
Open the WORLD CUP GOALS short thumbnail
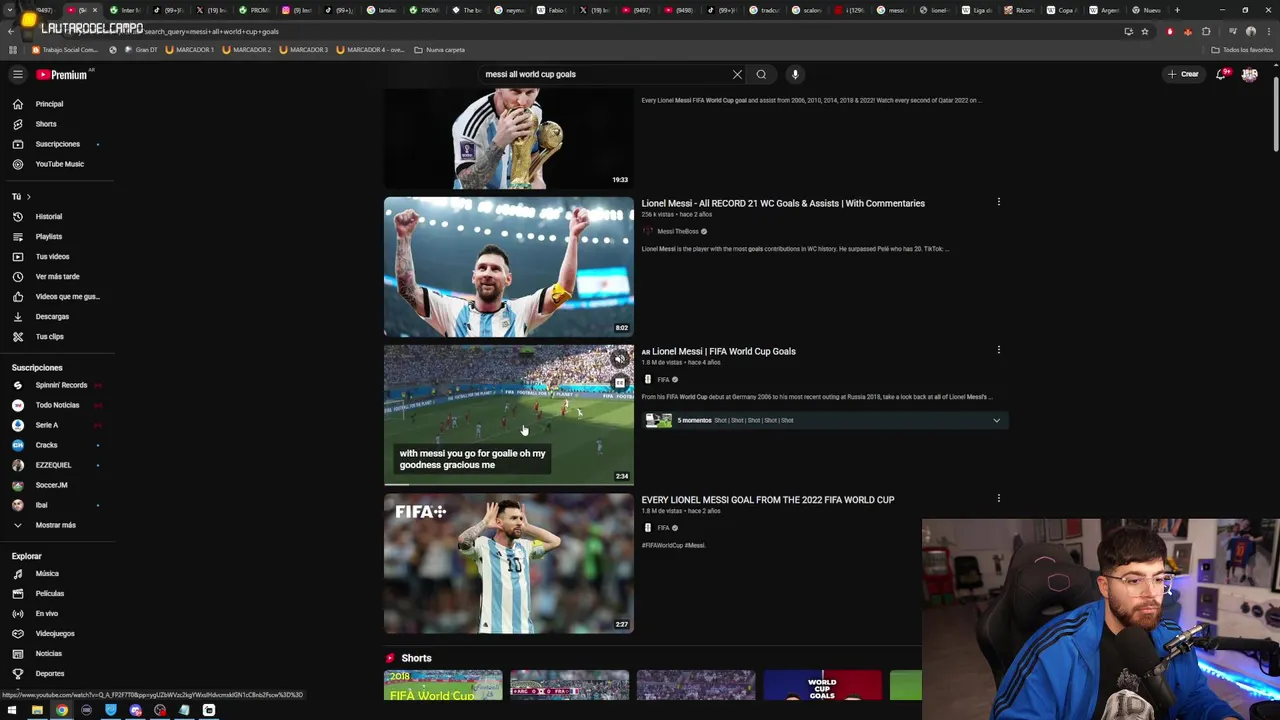point(822,685)
